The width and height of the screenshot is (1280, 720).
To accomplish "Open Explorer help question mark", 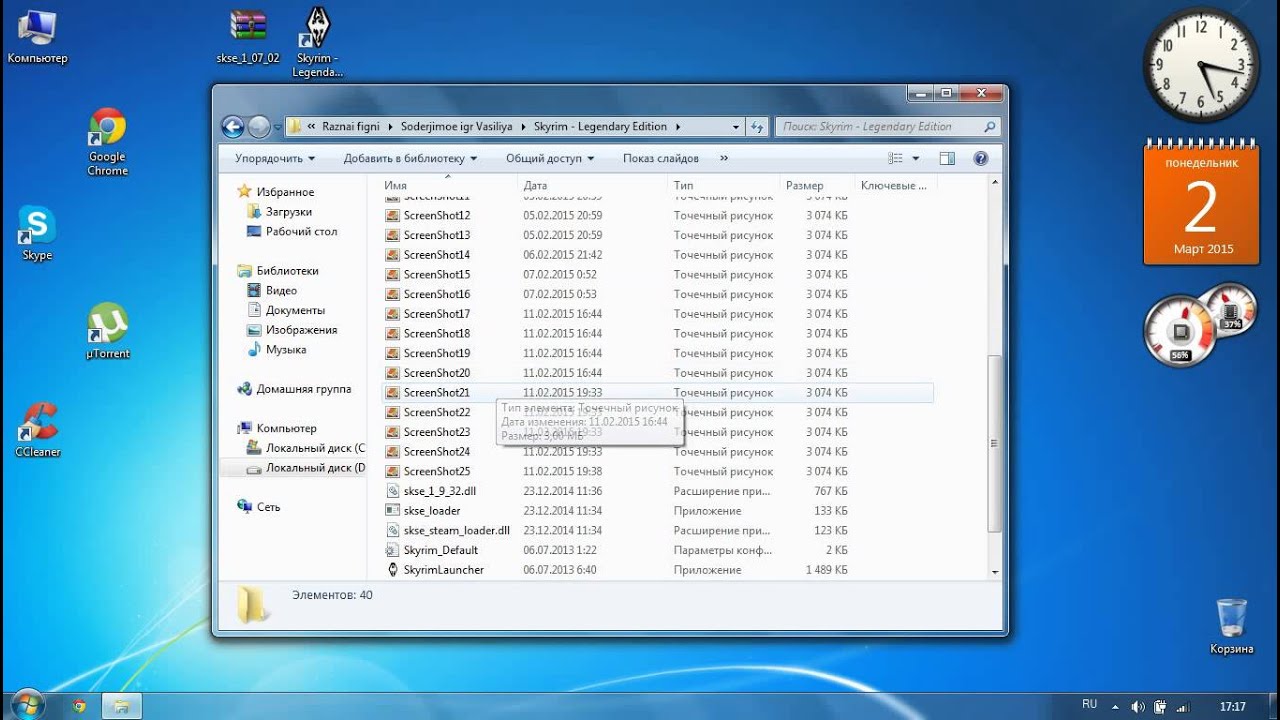I will pyautogui.click(x=981, y=158).
